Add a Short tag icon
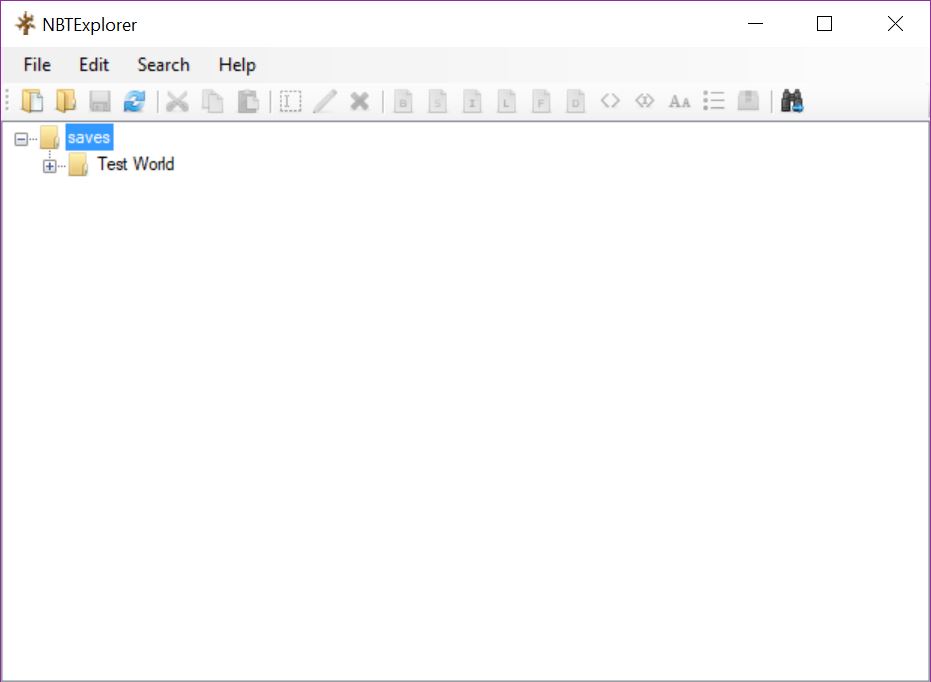 pos(438,101)
